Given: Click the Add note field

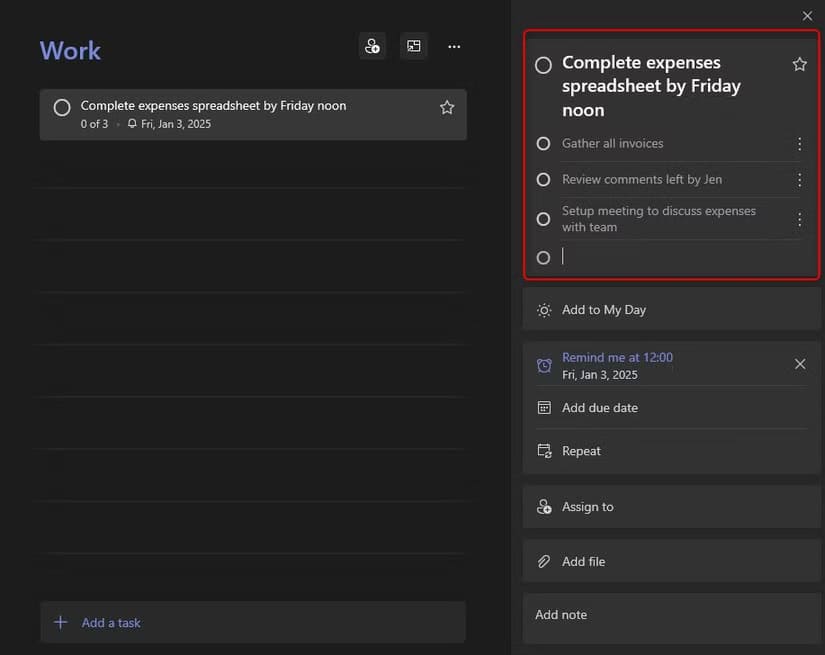Looking at the screenshot, I should coord(671,618).
